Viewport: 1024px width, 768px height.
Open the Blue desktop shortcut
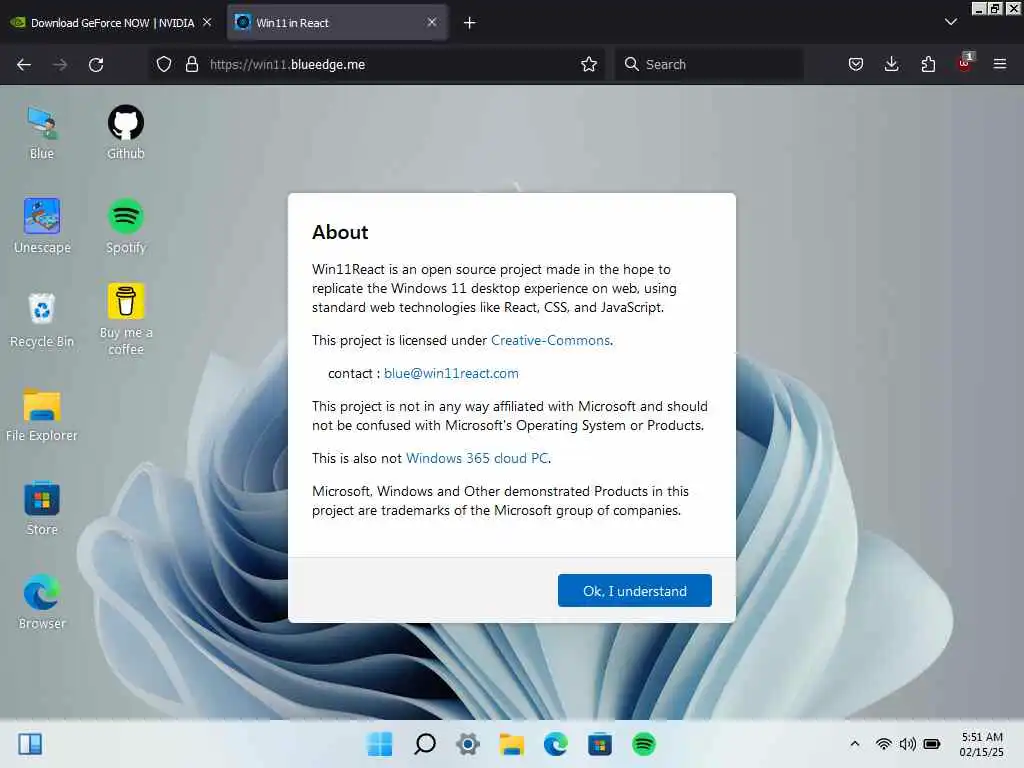pos(42,133)
